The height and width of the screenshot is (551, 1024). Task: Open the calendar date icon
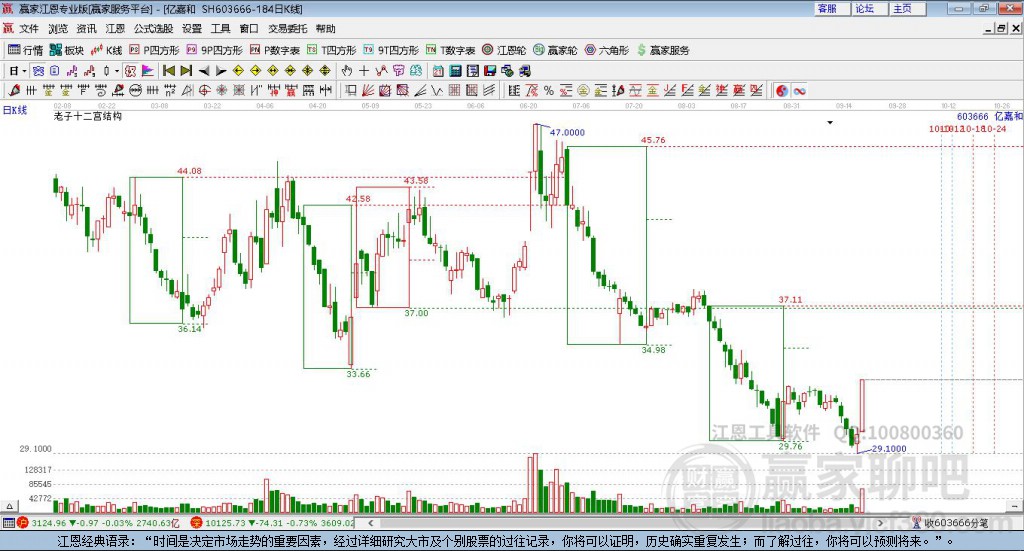(438, 71)
